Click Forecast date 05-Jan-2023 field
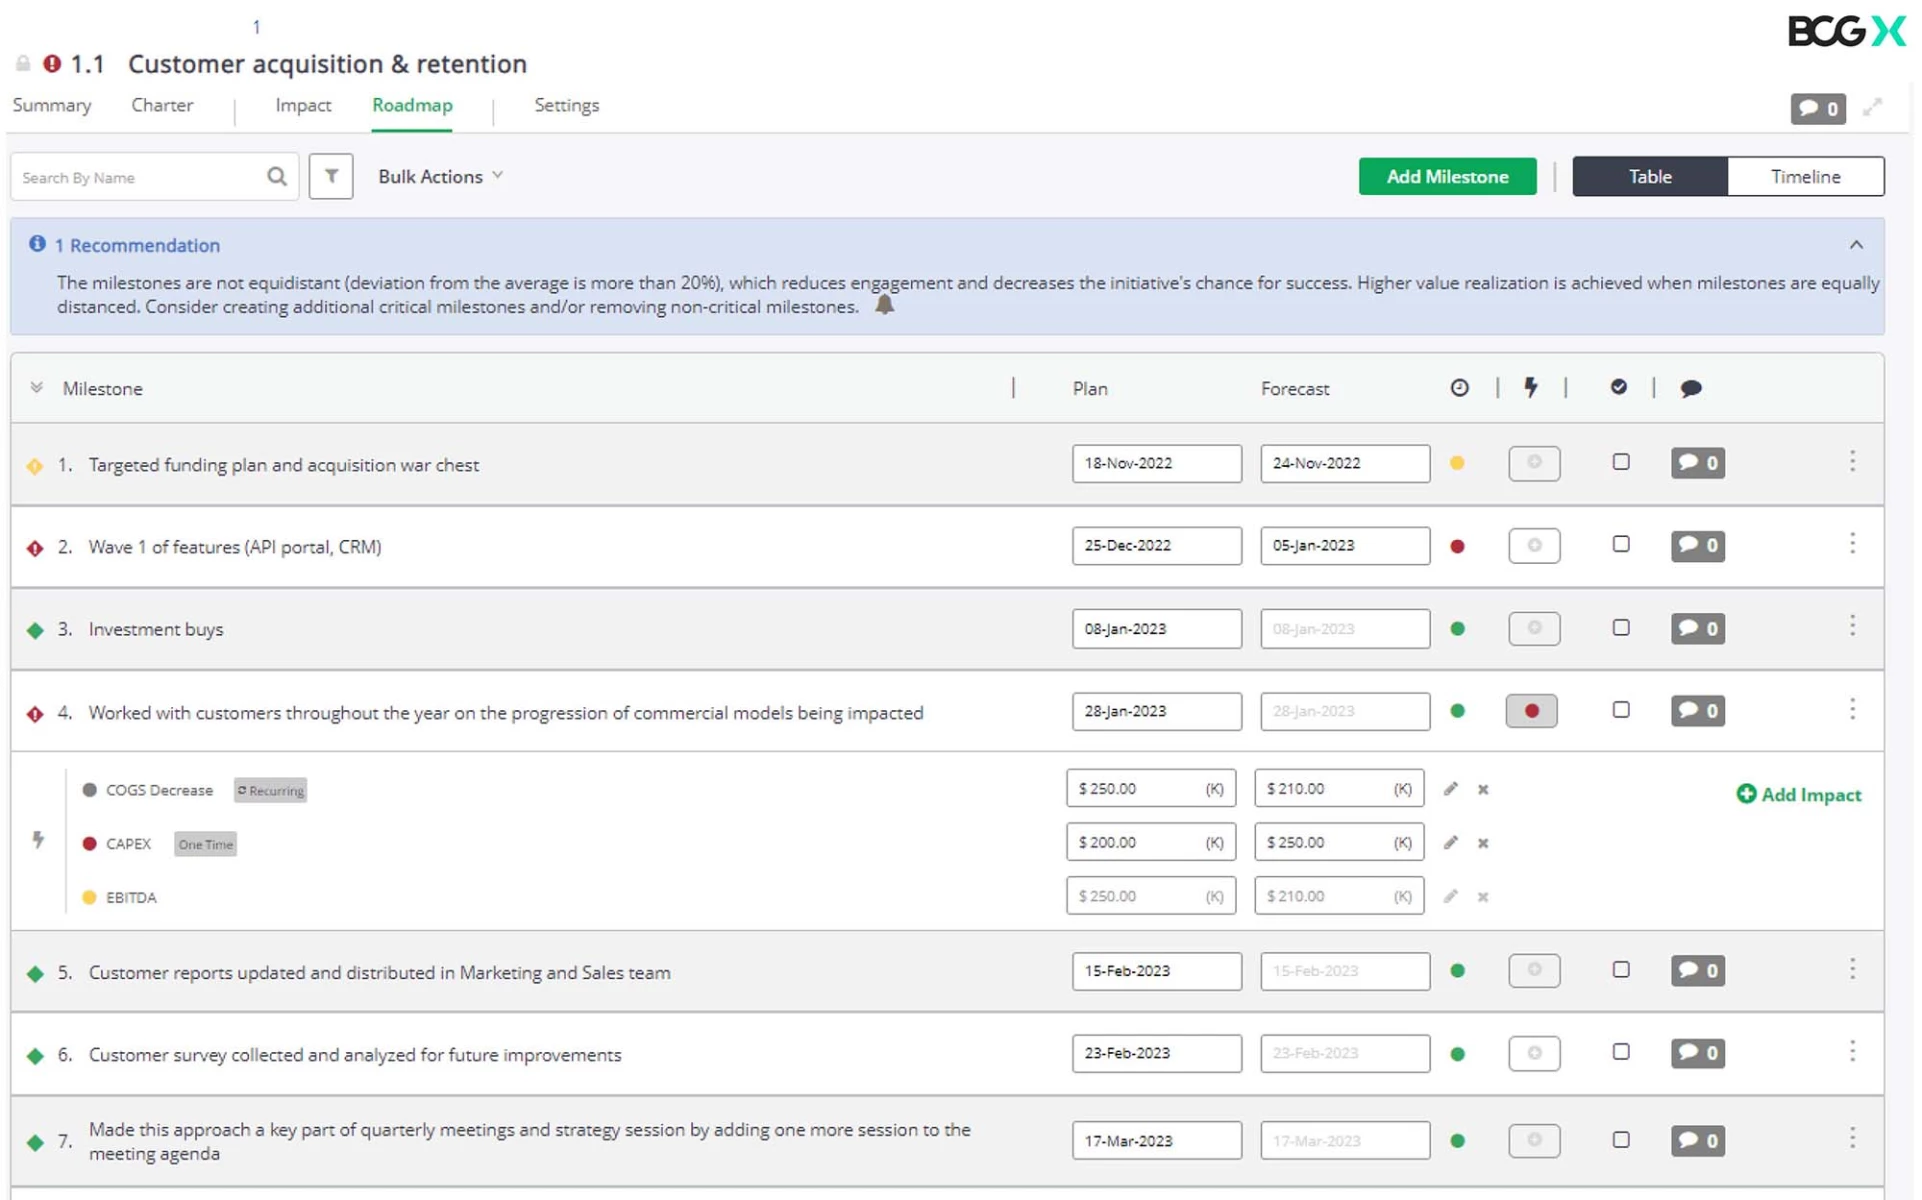1922x1200 pixels. tap(1345, 546)
